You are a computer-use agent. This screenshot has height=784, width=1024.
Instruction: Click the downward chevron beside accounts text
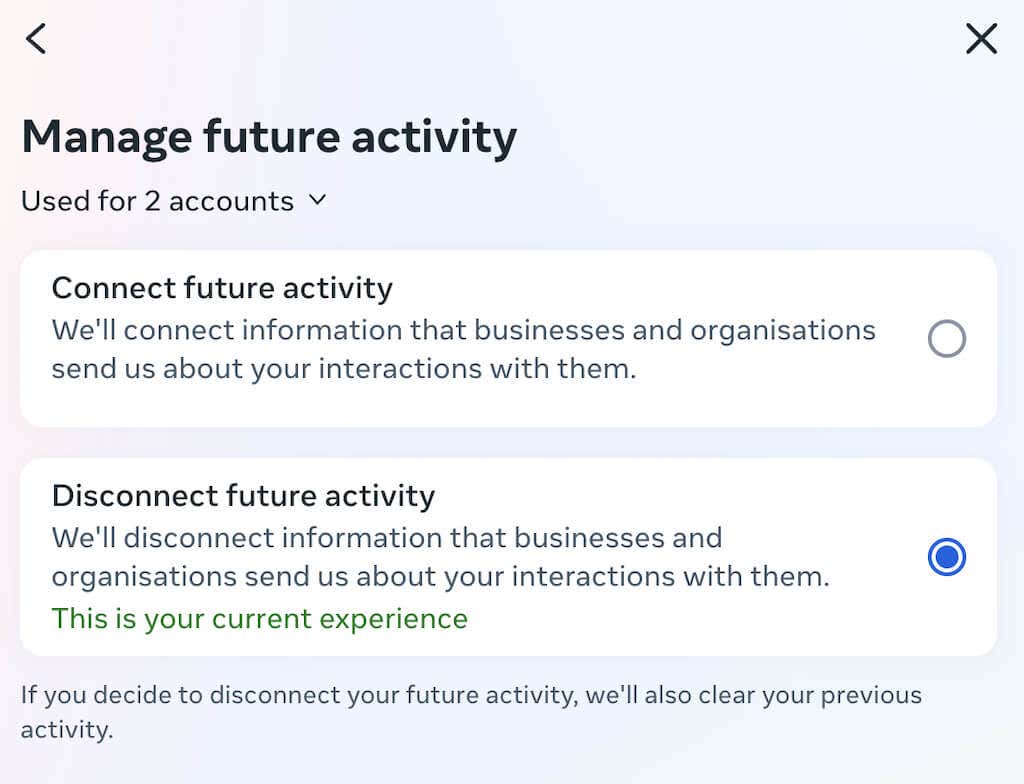(318, 200)
